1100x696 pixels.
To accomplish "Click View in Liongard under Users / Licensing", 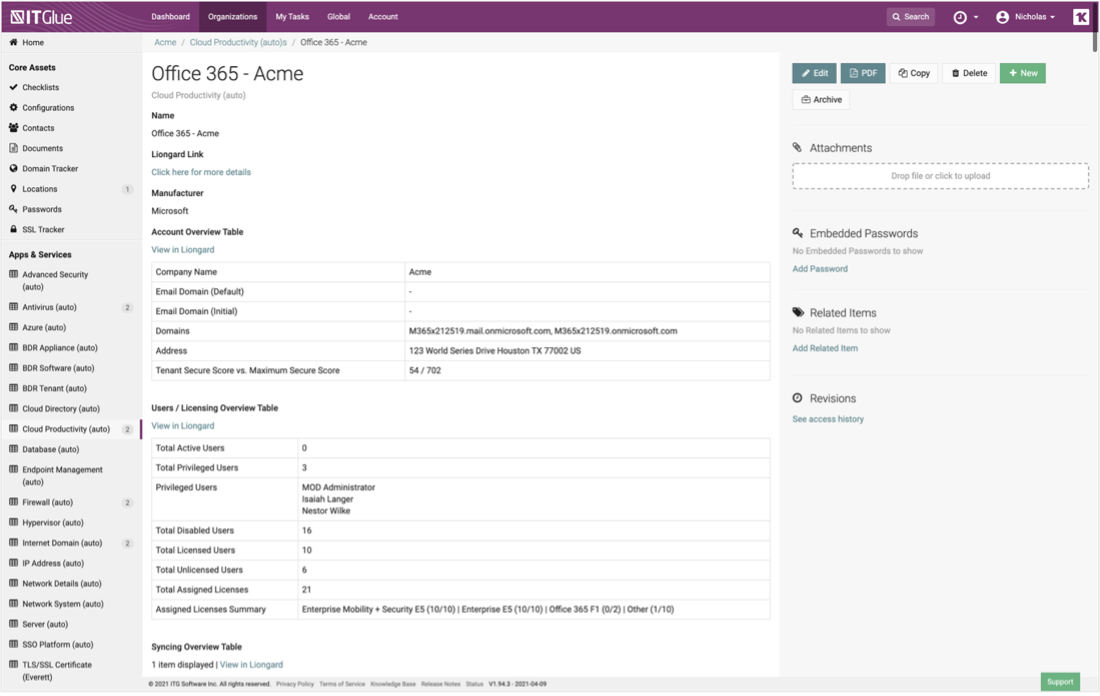I will click(x=182, y=426).
